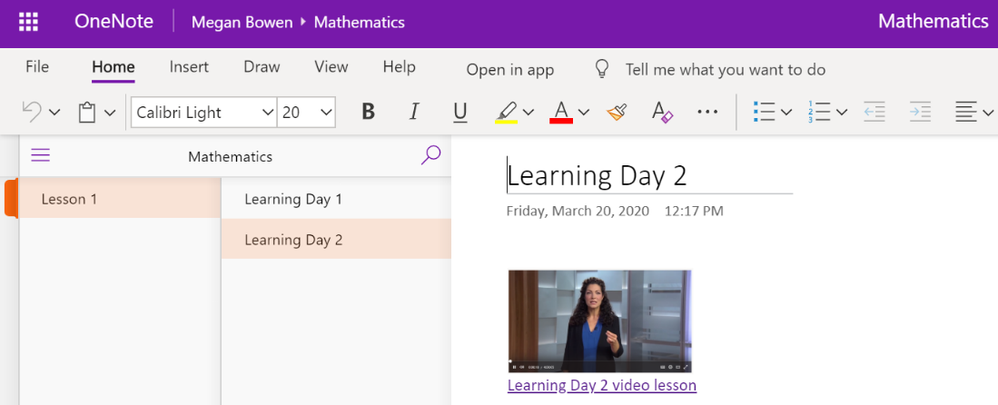The height and width of the screenshot is (405, 998).
Task: Insert a bulleted list
Action: [764, 112]
